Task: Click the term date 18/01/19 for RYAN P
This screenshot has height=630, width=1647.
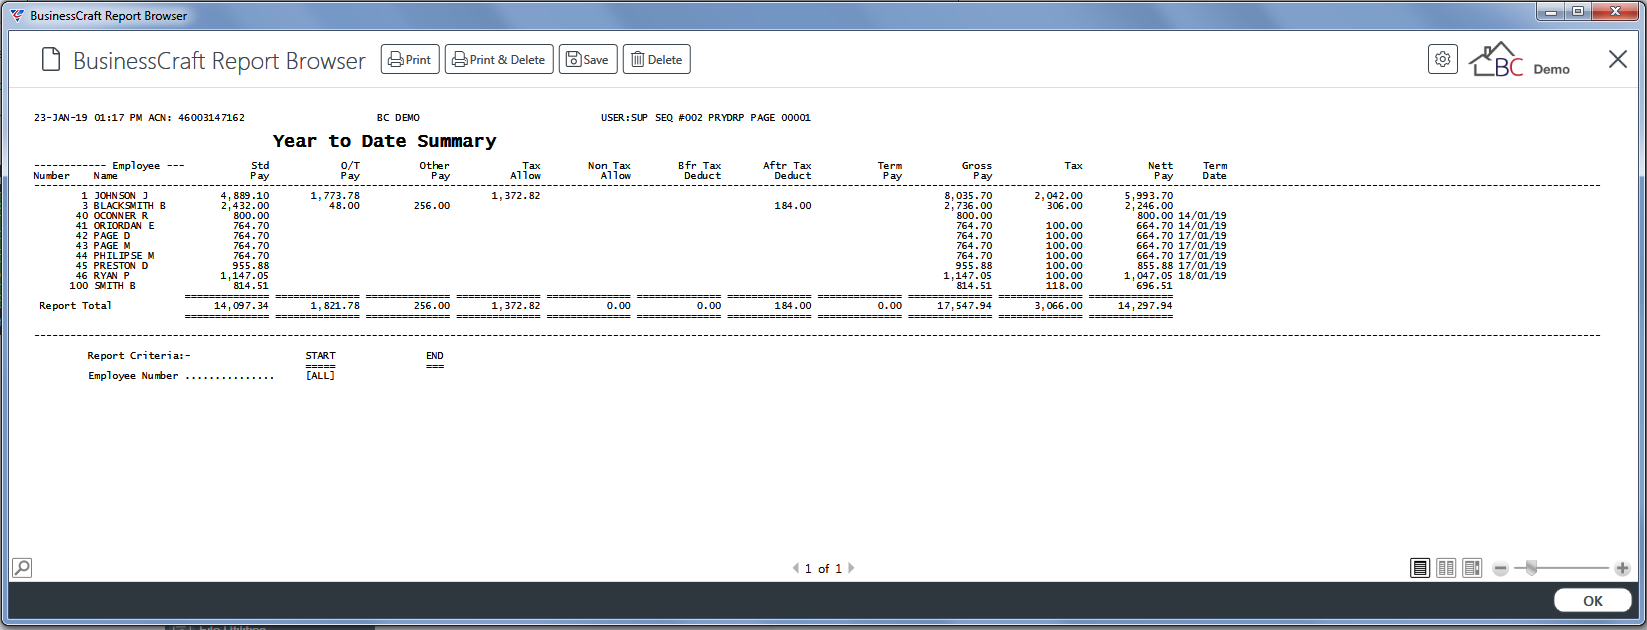Action: tap(1202, 276)
